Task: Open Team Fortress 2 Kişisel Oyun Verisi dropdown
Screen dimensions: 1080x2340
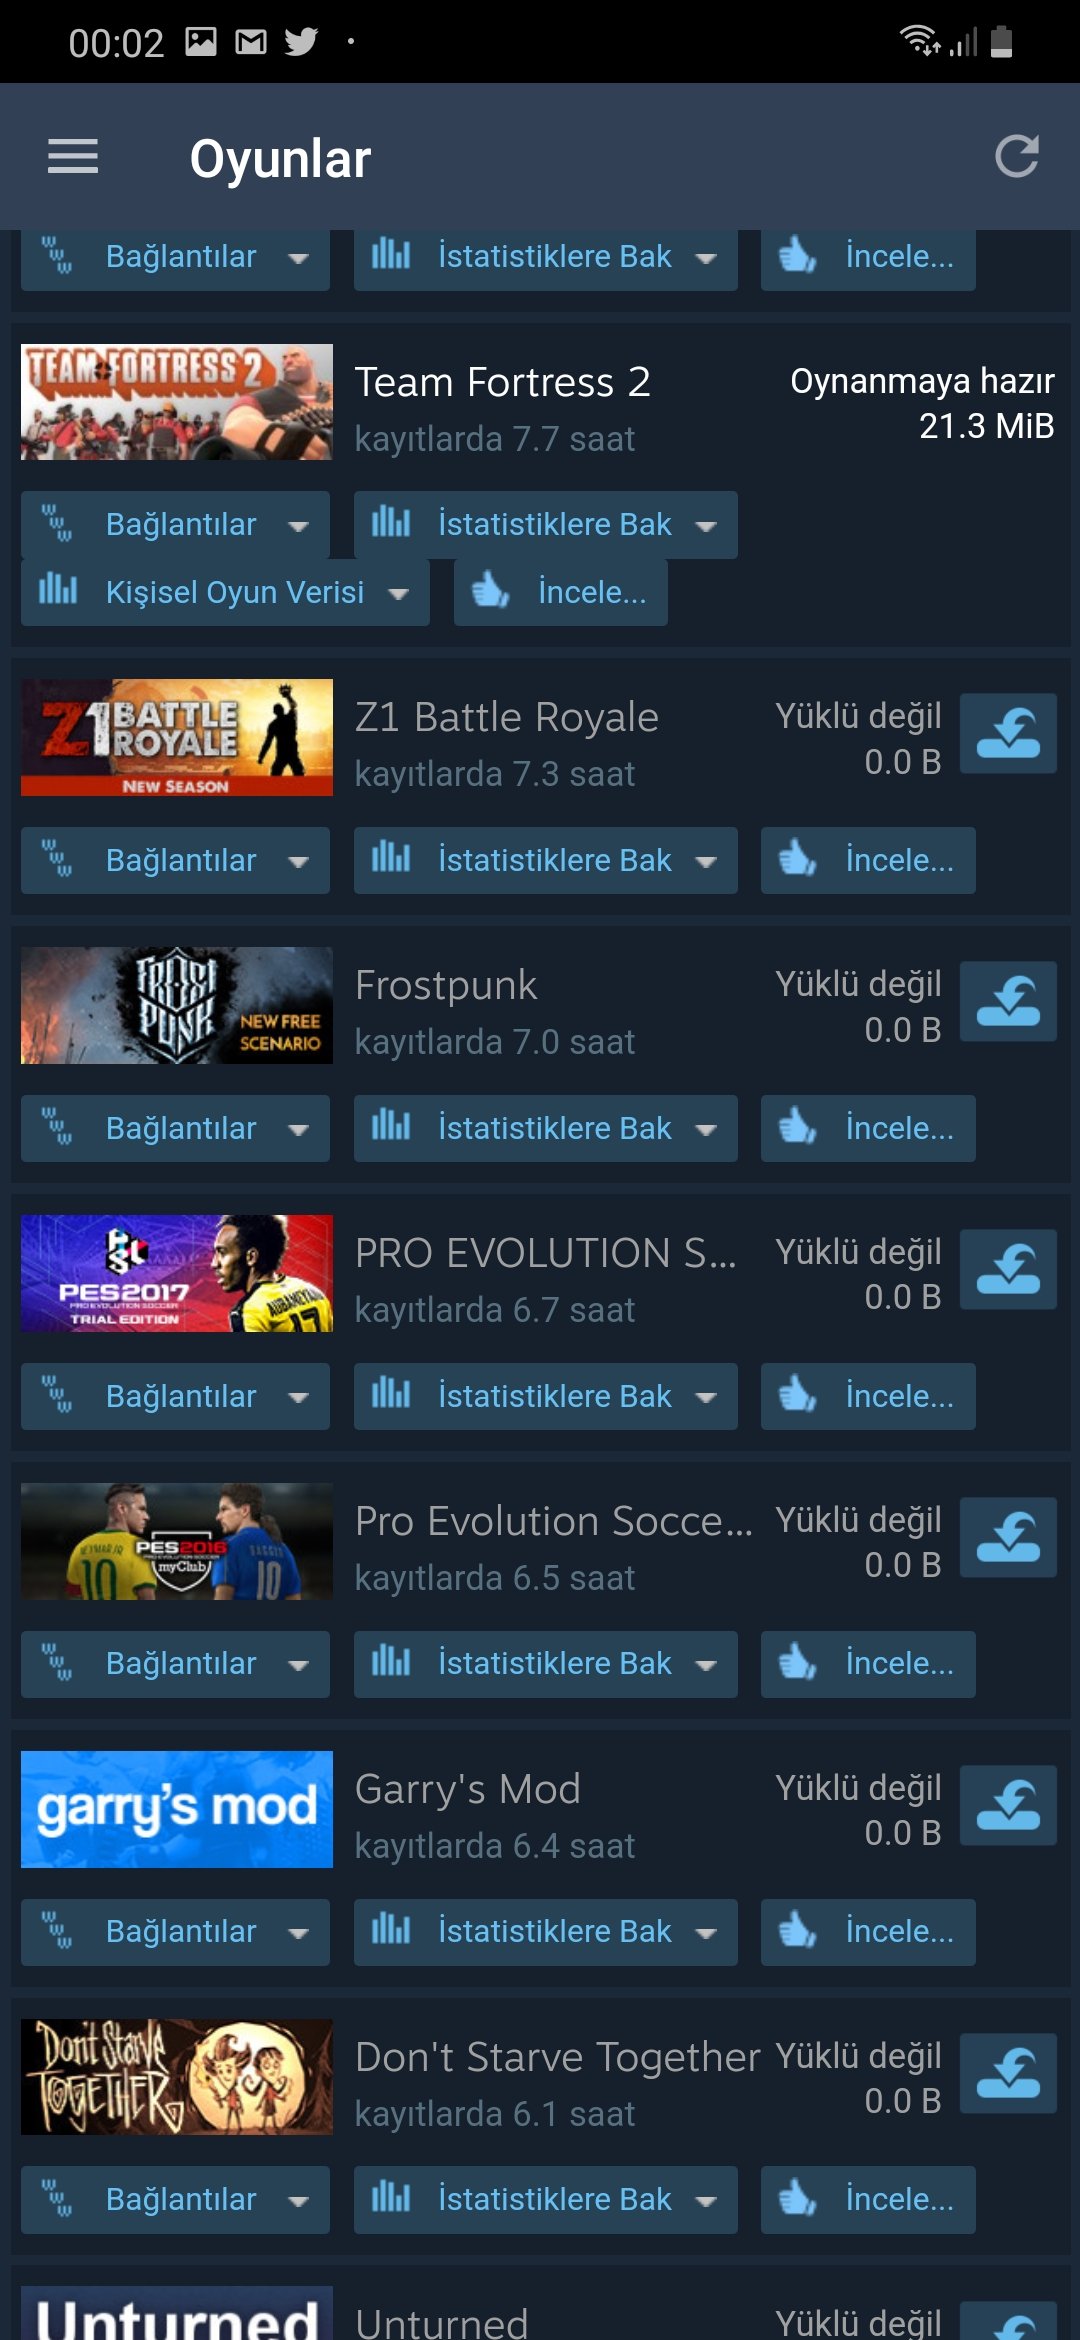Action: 225,593
